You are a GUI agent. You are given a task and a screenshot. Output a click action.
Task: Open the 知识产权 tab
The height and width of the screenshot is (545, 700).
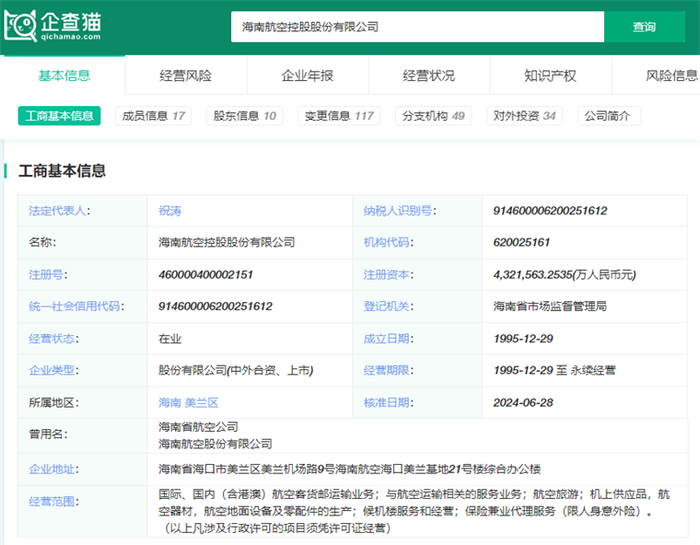click(550, 76)
